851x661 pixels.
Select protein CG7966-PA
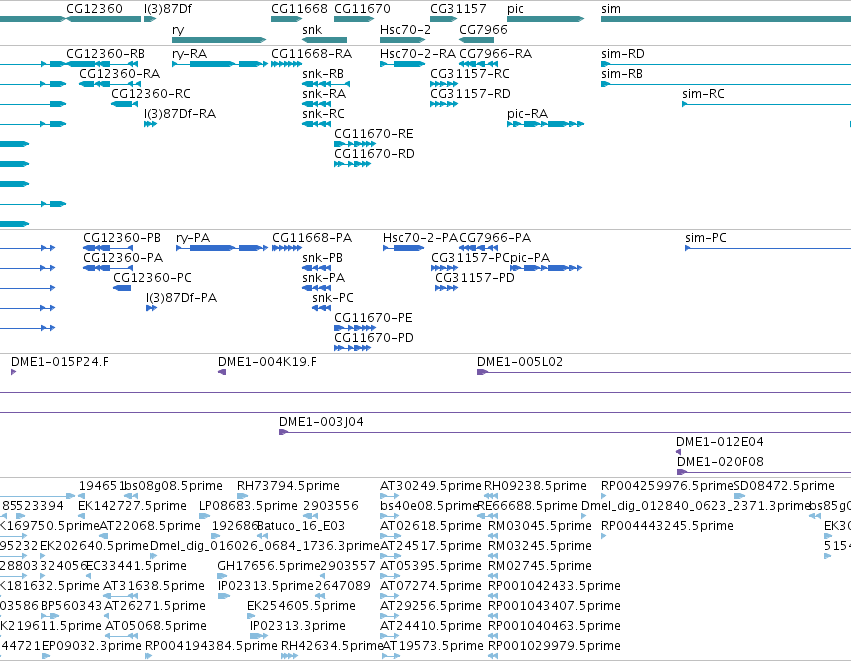[x=479, y=248]
